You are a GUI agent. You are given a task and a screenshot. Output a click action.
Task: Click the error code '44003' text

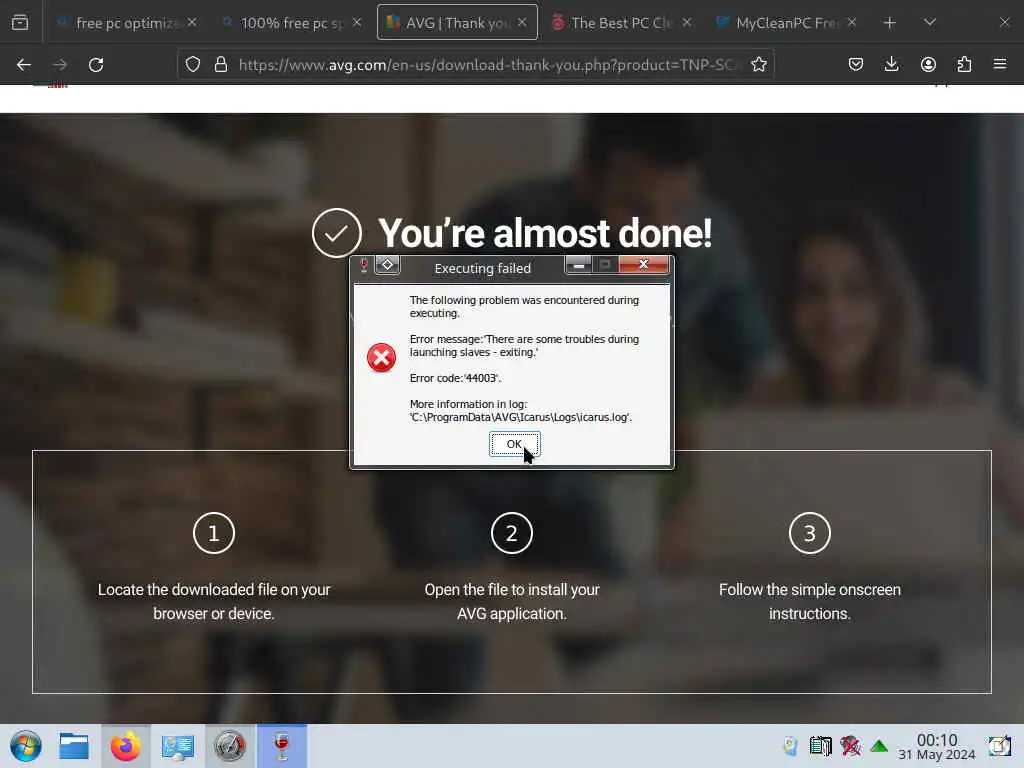[x=455, y=378]
